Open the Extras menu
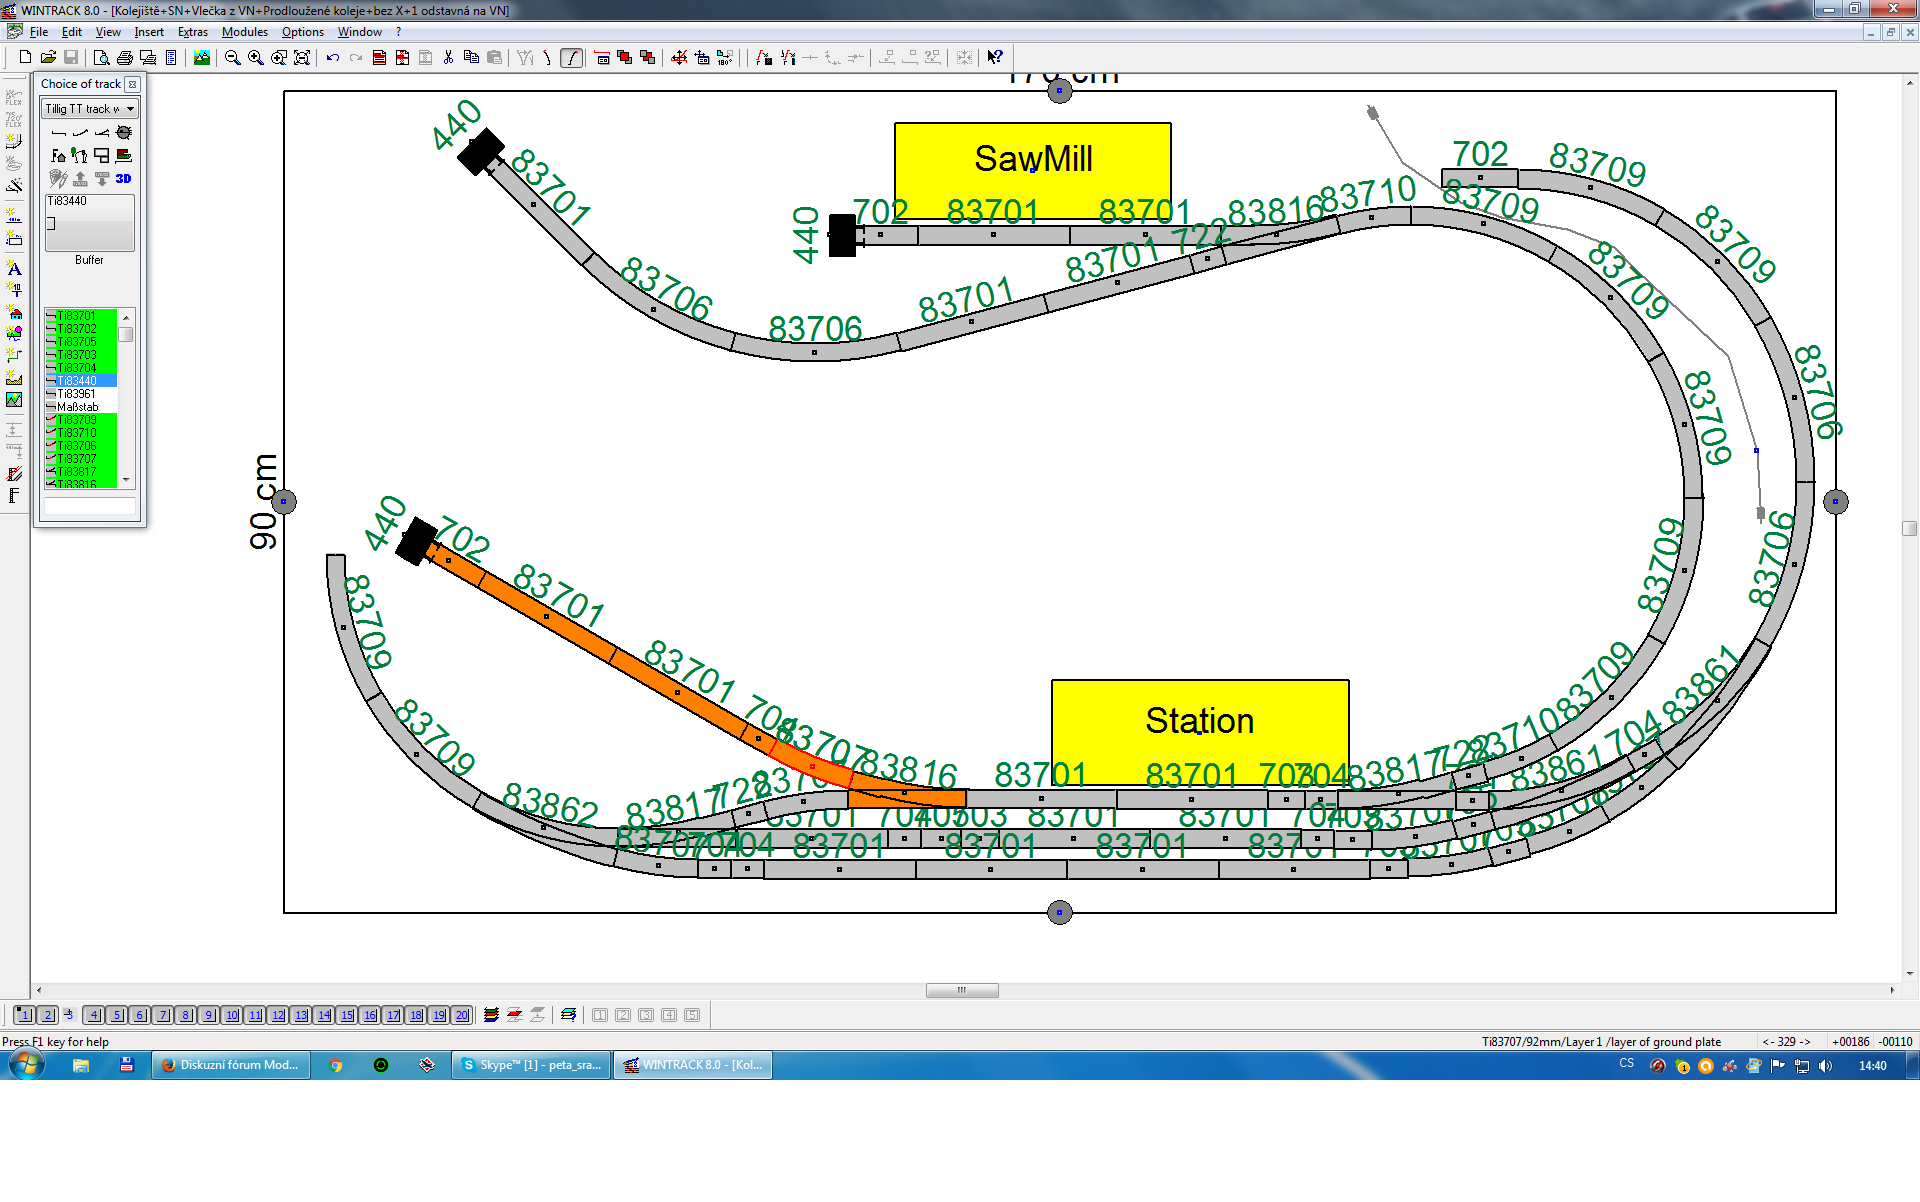 tap(192, 32)
